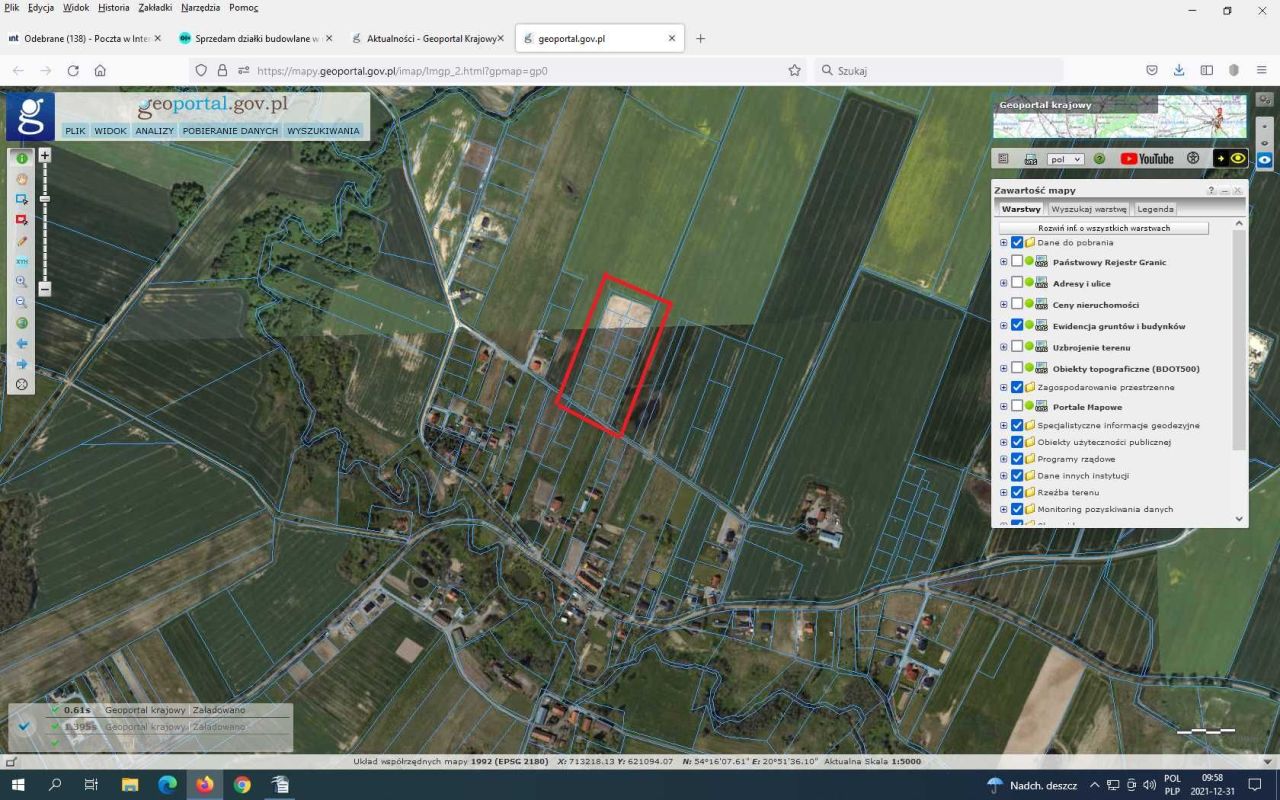This screenshot has height=800, width=1280.
Task: Click the magnifier zoom-in tool
Action: (21, 282)
